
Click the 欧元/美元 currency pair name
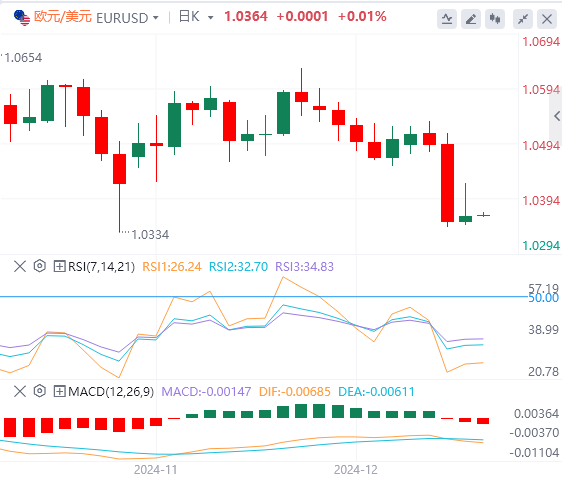[x=63, y=17]
